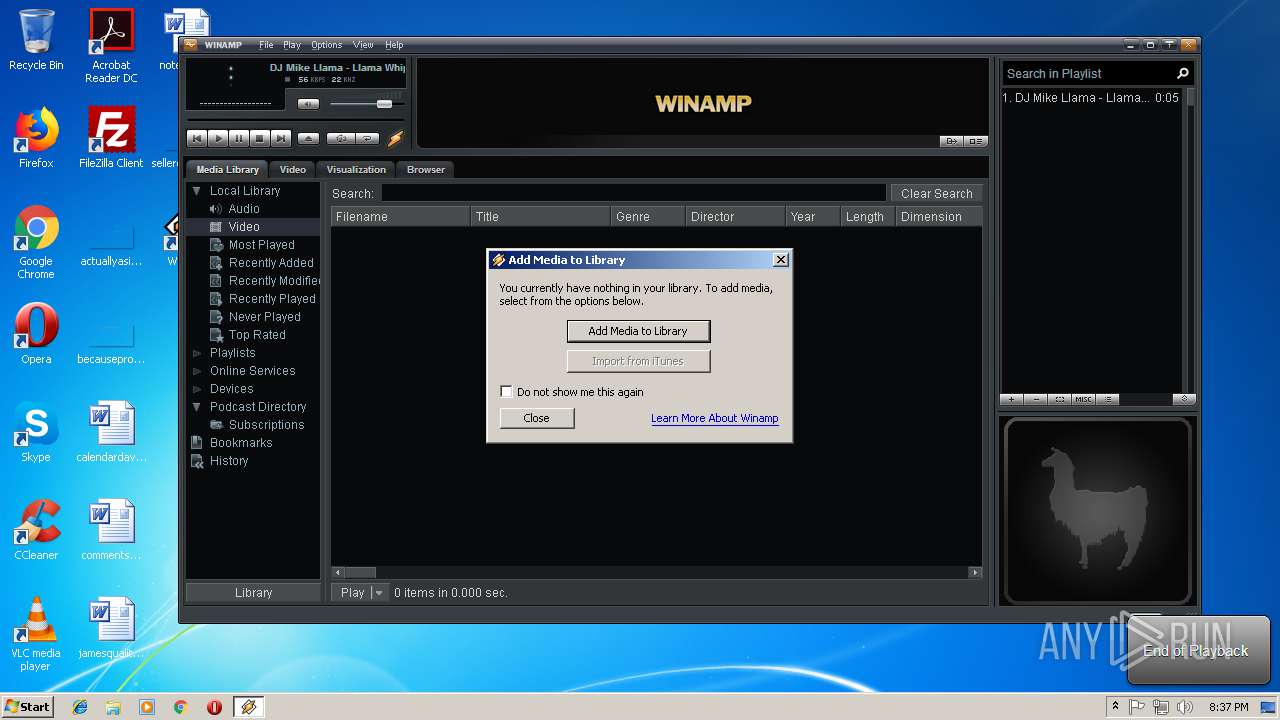
Task: Open the Options menu
Action: pyautogui.click(x=326, y=45)
